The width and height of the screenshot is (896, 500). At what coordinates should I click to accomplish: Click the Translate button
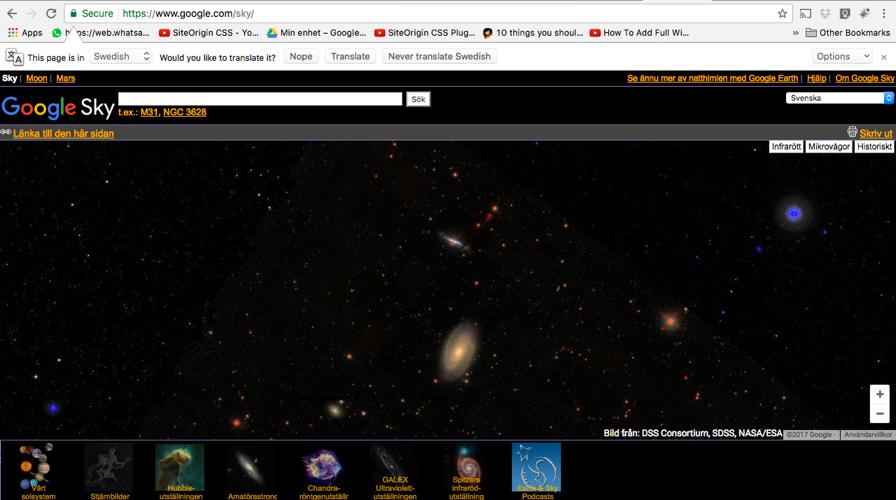click(350, 56)
